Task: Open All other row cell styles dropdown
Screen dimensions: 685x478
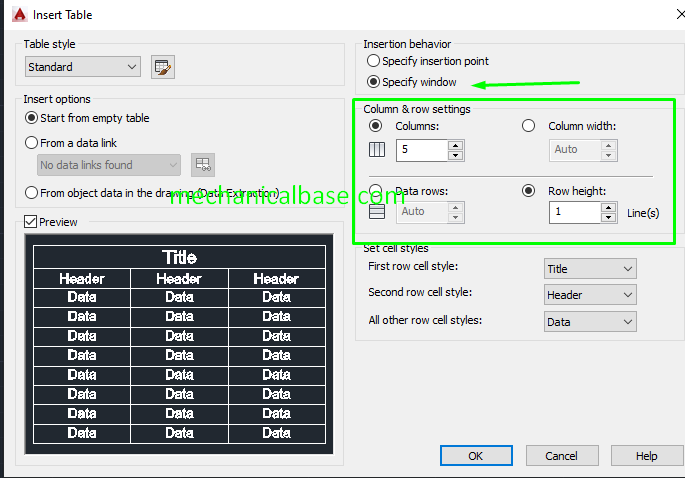Action: pyautogui.click(x=590, y=322)
